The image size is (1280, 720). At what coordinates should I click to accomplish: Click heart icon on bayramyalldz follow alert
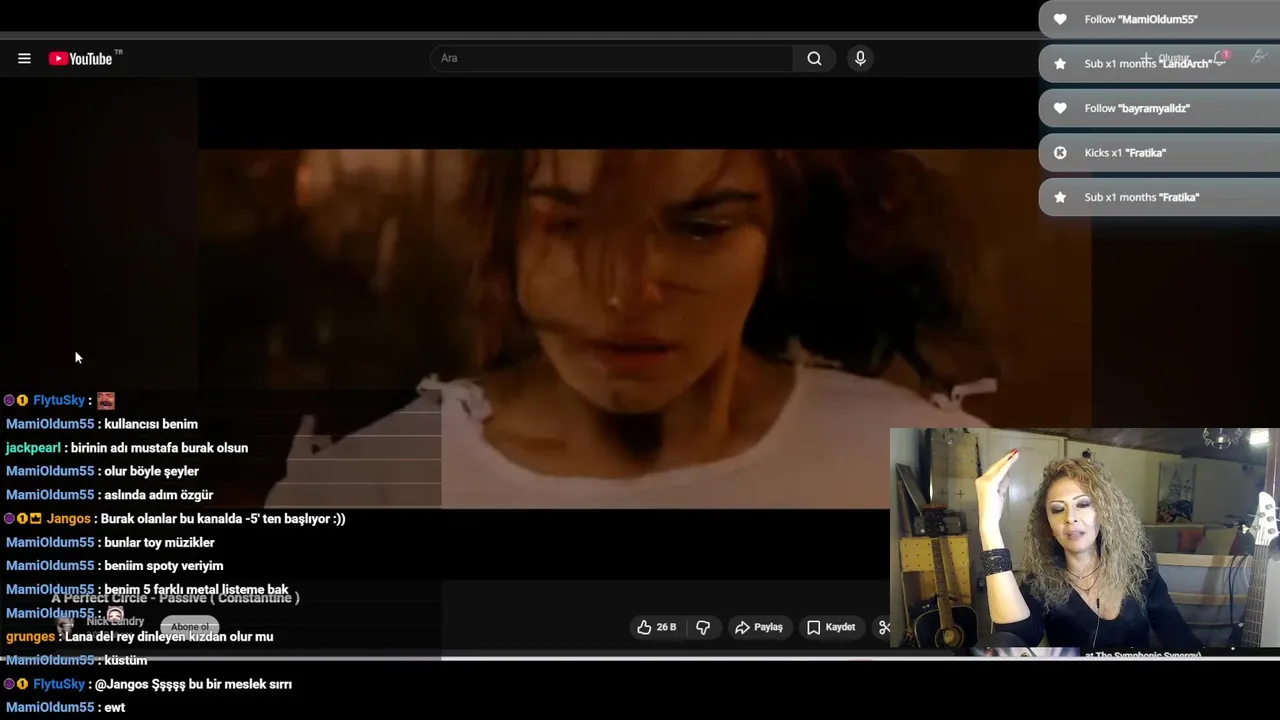(x=1060, y=108)
